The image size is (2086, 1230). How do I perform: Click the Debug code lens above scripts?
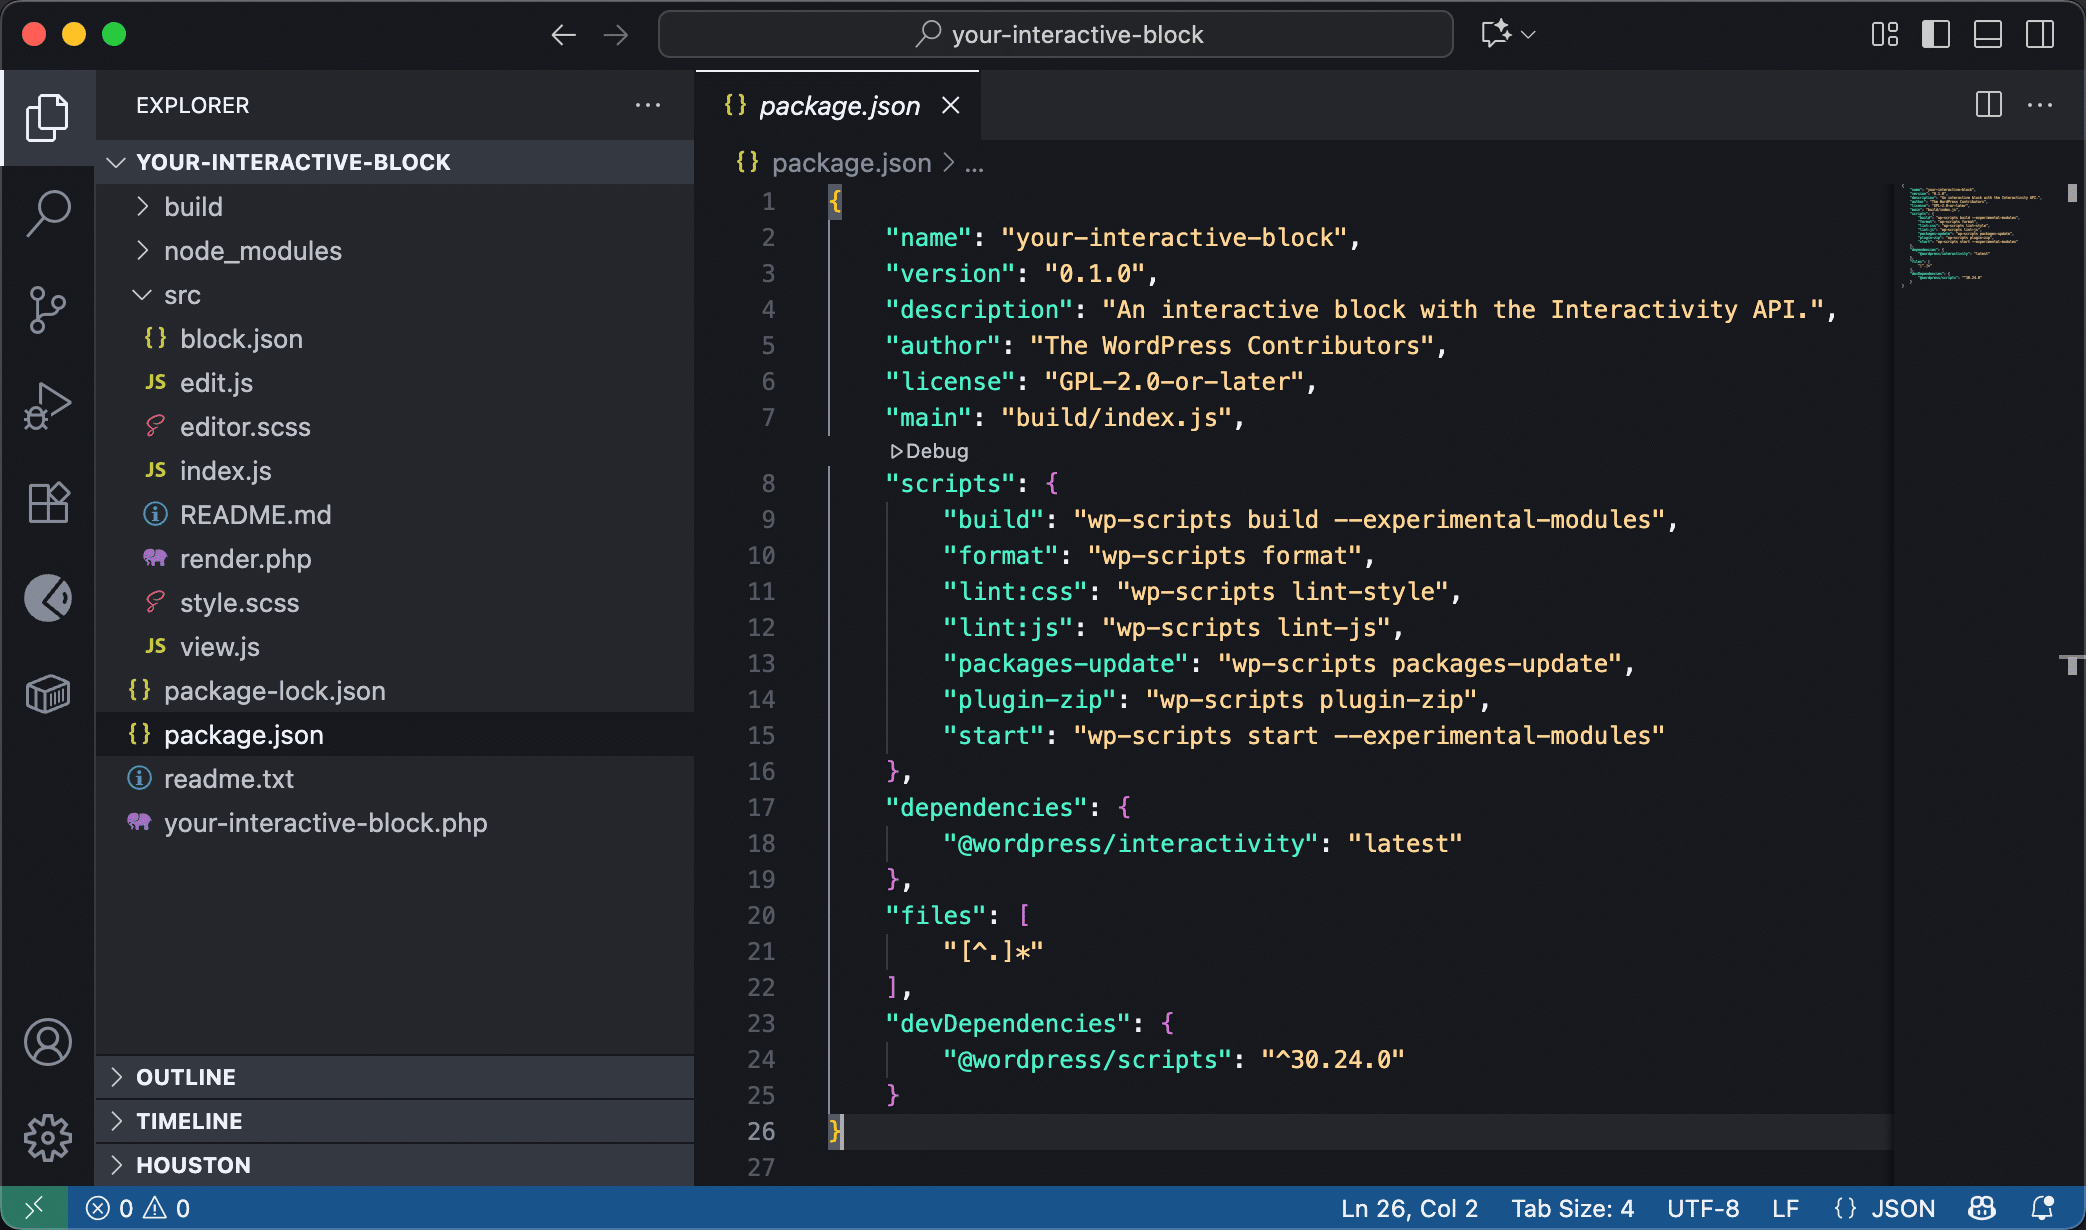click(x=931, y=451)
